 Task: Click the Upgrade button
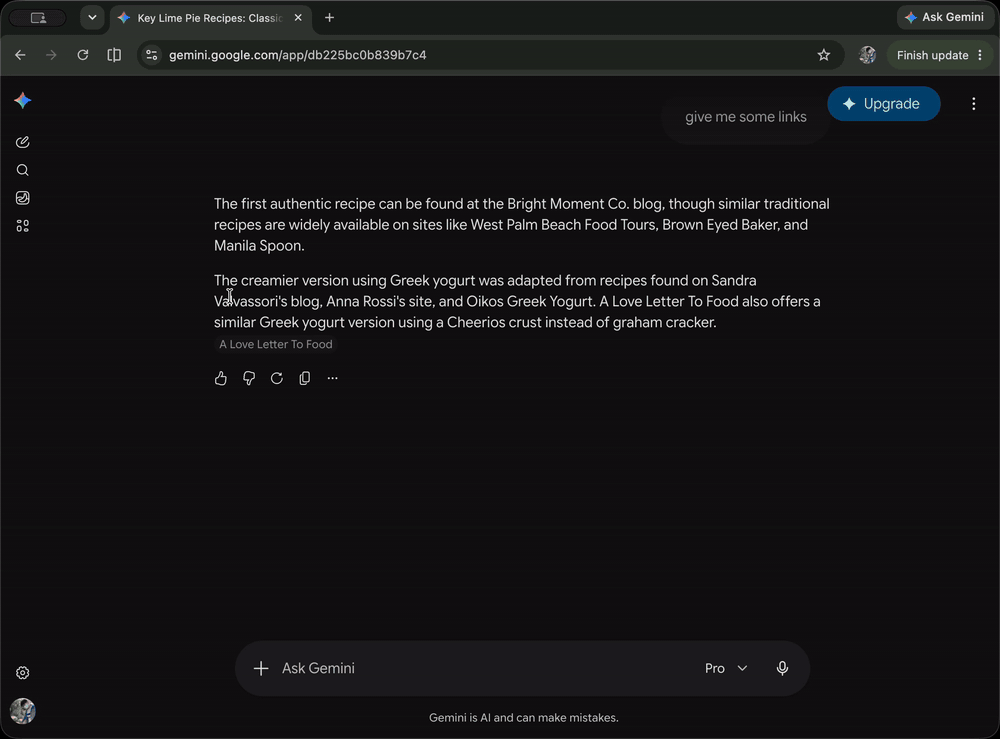883,104
